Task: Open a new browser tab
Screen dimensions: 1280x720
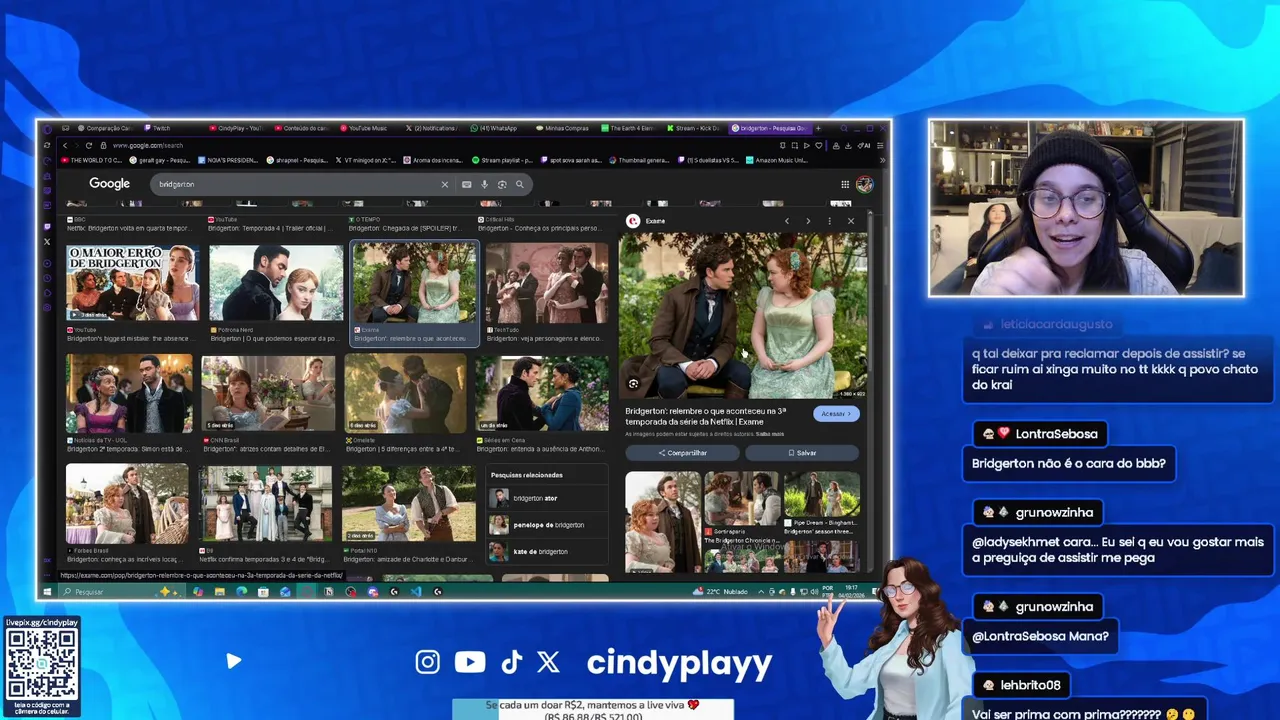Action: coord(817,128)
